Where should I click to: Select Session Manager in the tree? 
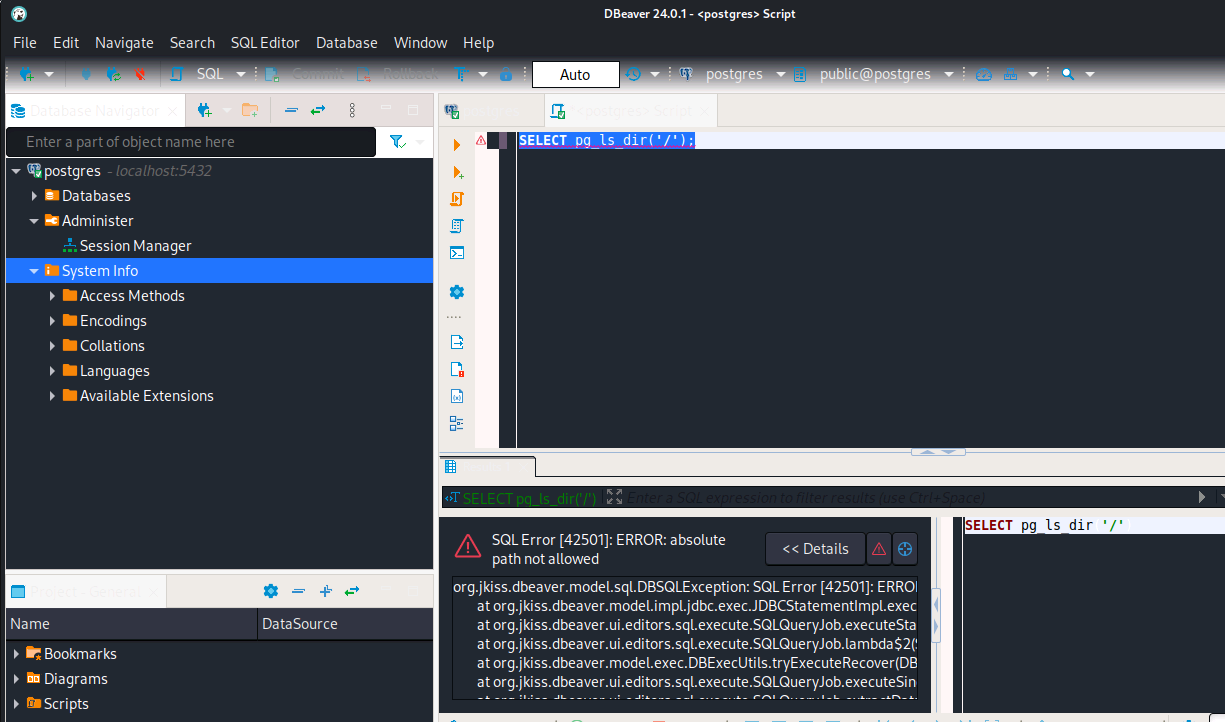click(136, 246)
